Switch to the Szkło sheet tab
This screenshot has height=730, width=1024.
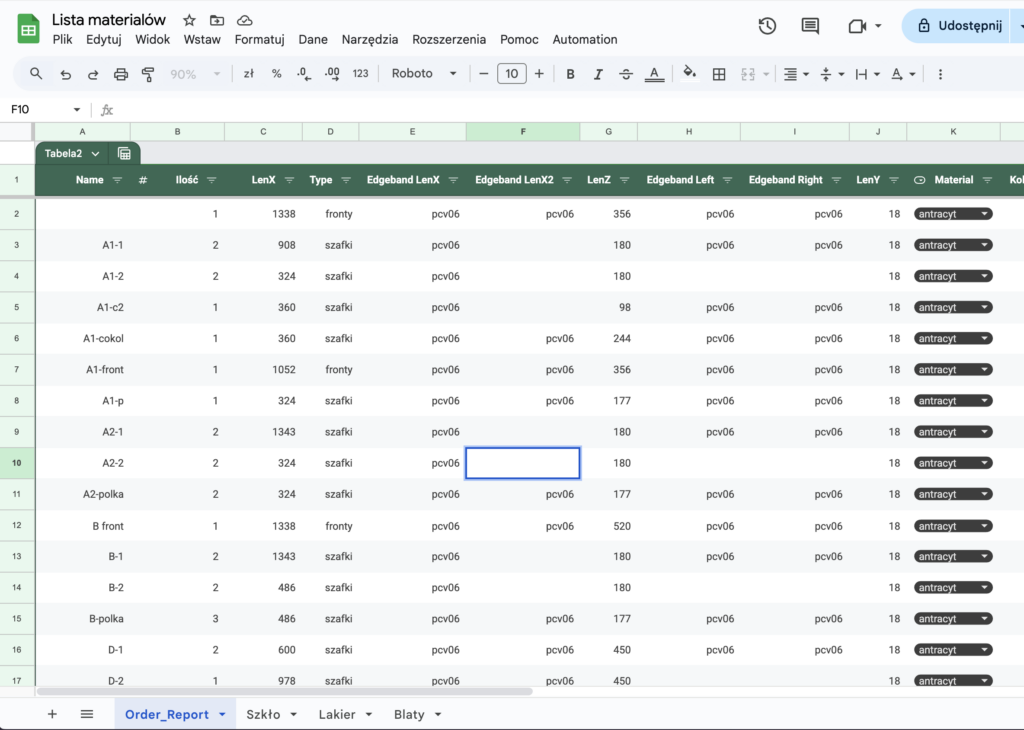(263, 714)
